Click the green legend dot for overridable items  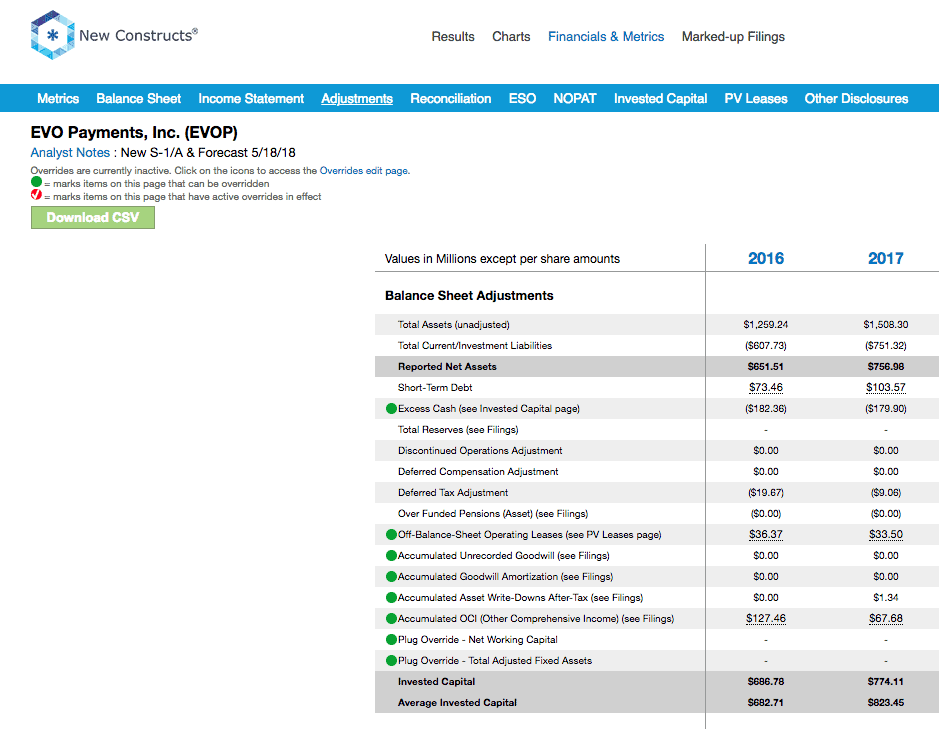point(37,182)
